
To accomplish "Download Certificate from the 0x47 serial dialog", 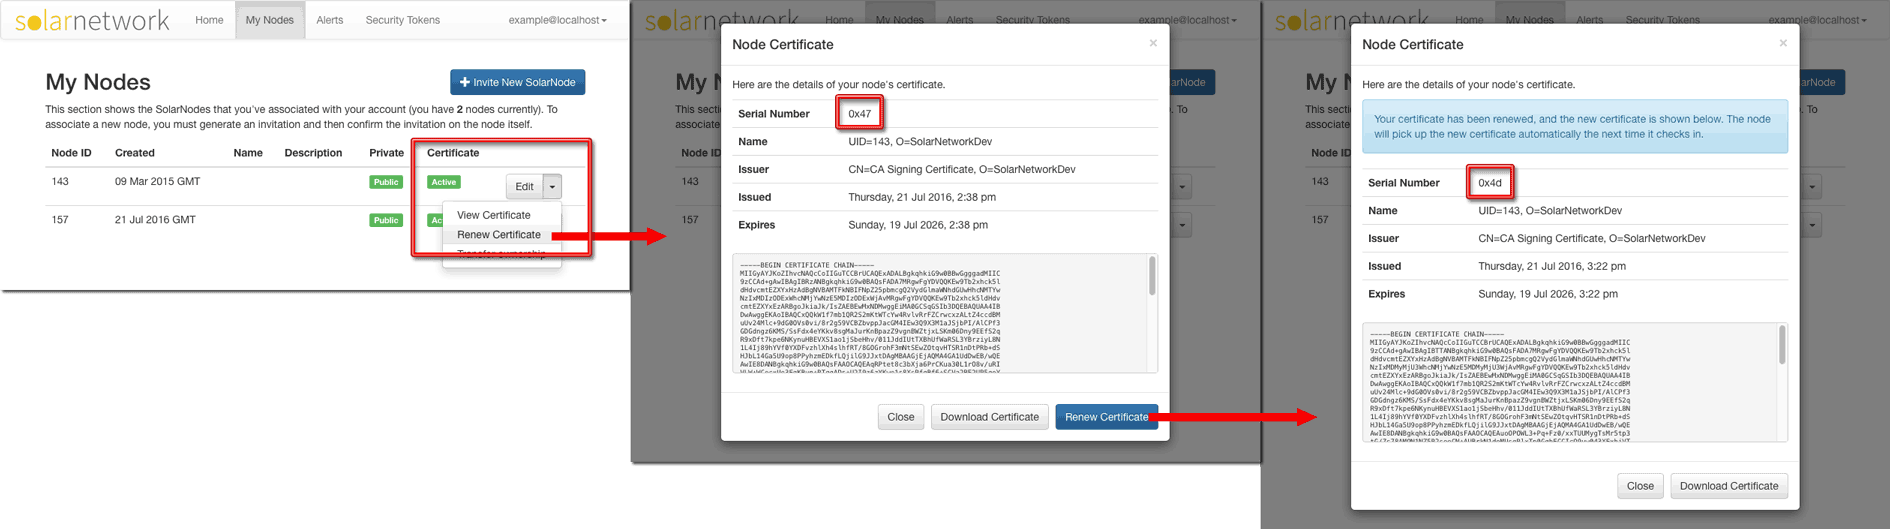I will coord(989,417).
